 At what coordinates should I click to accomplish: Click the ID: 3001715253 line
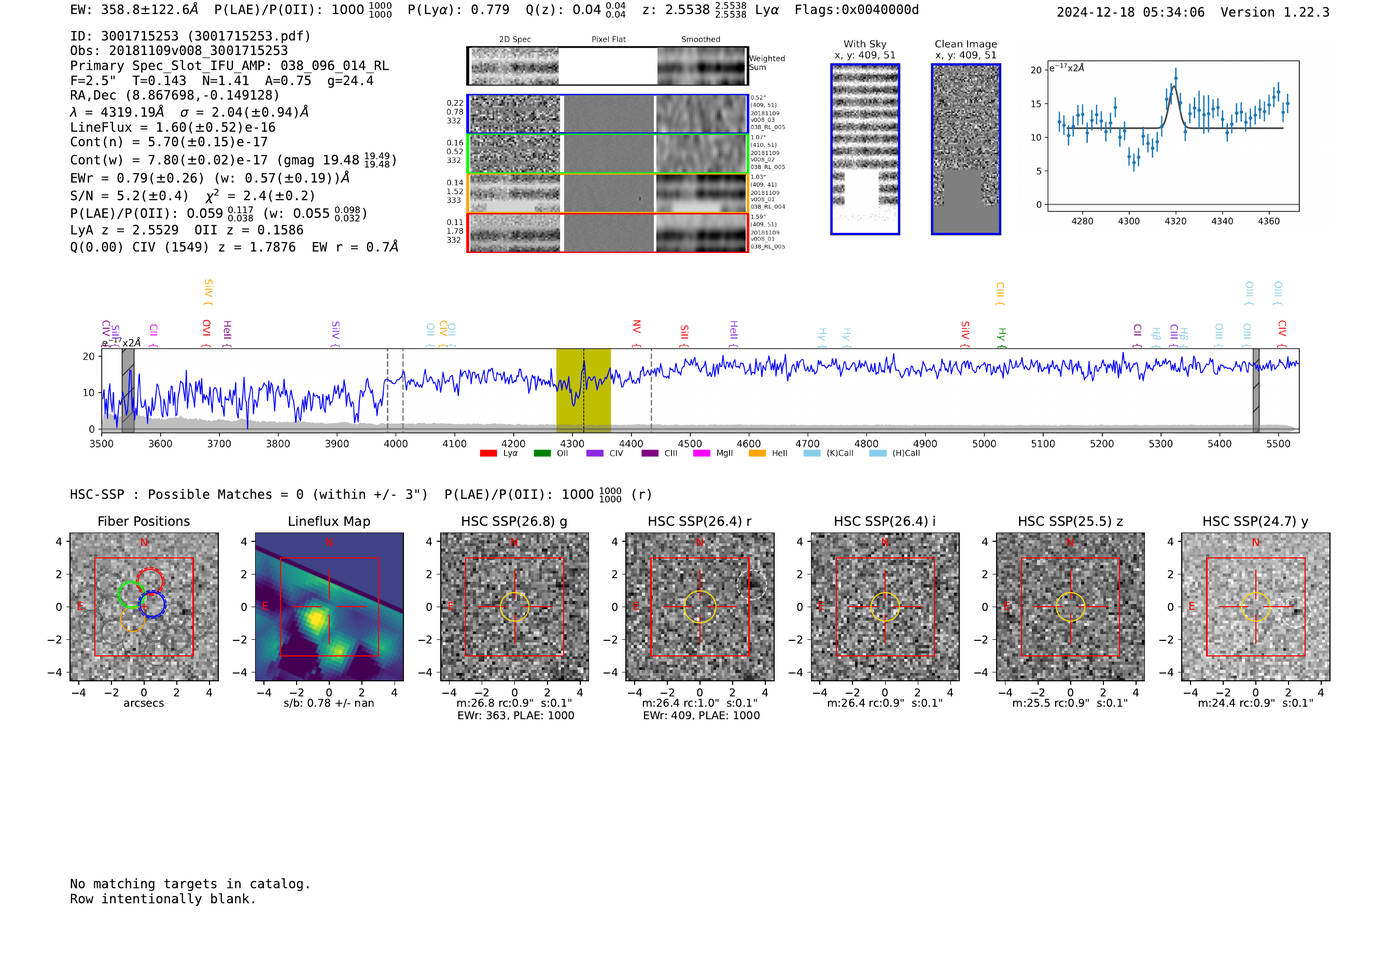click(190, 36)
